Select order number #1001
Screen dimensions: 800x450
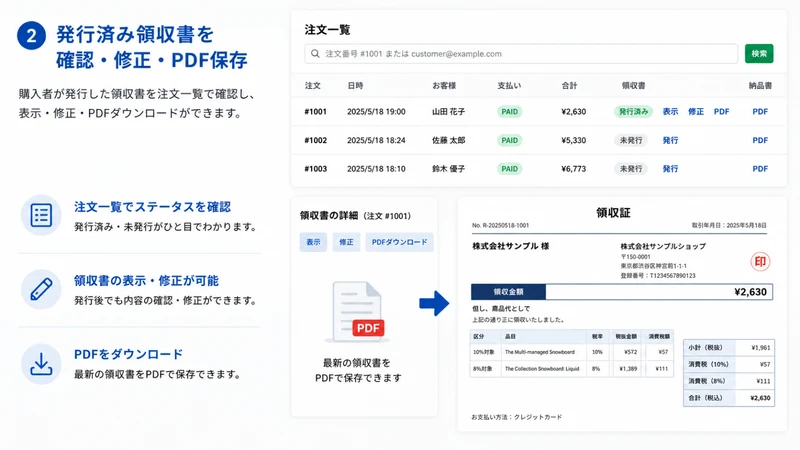[315, 111]
